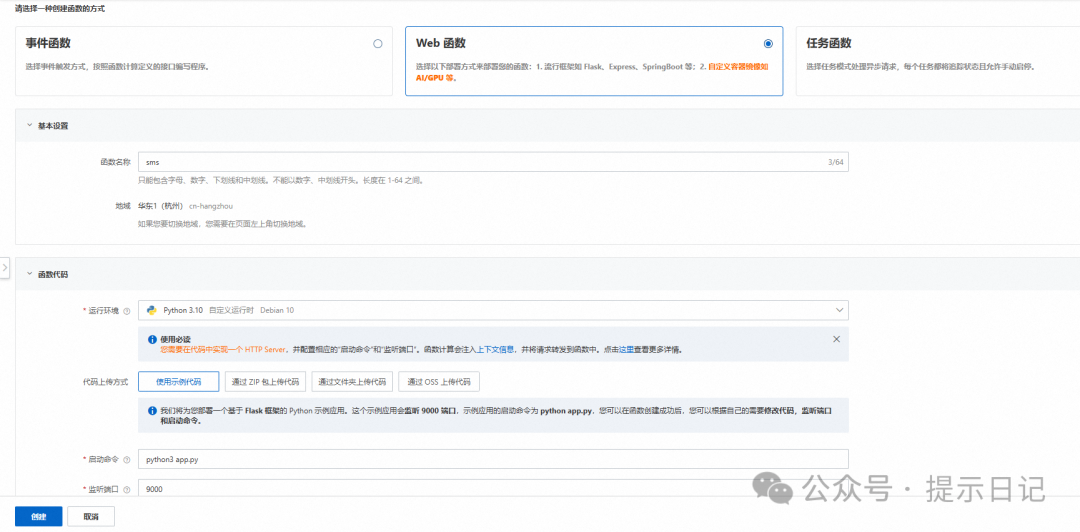The height and width of the screenshot is (532, 1080).
Task: Switch to 通过 ZIP 包上传代码 option
Action: (264, 382)
